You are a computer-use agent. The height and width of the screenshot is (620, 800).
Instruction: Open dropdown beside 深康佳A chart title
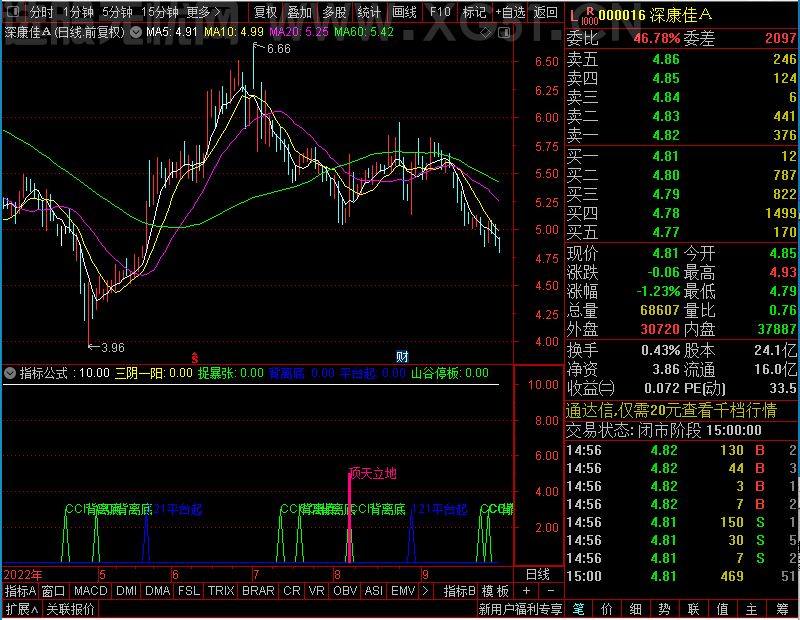click(x=136, y=32)
